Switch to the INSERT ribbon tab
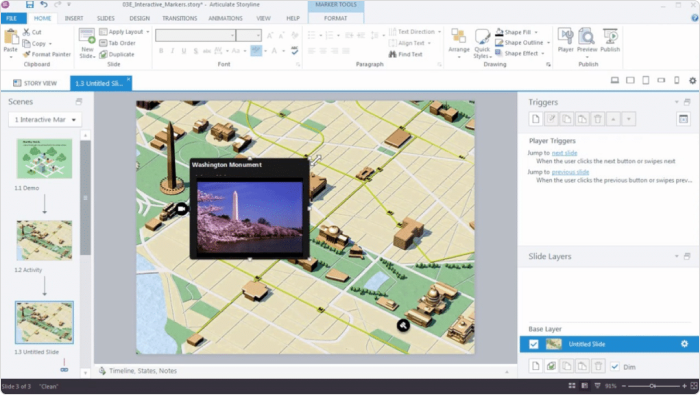 pos(74,18)
